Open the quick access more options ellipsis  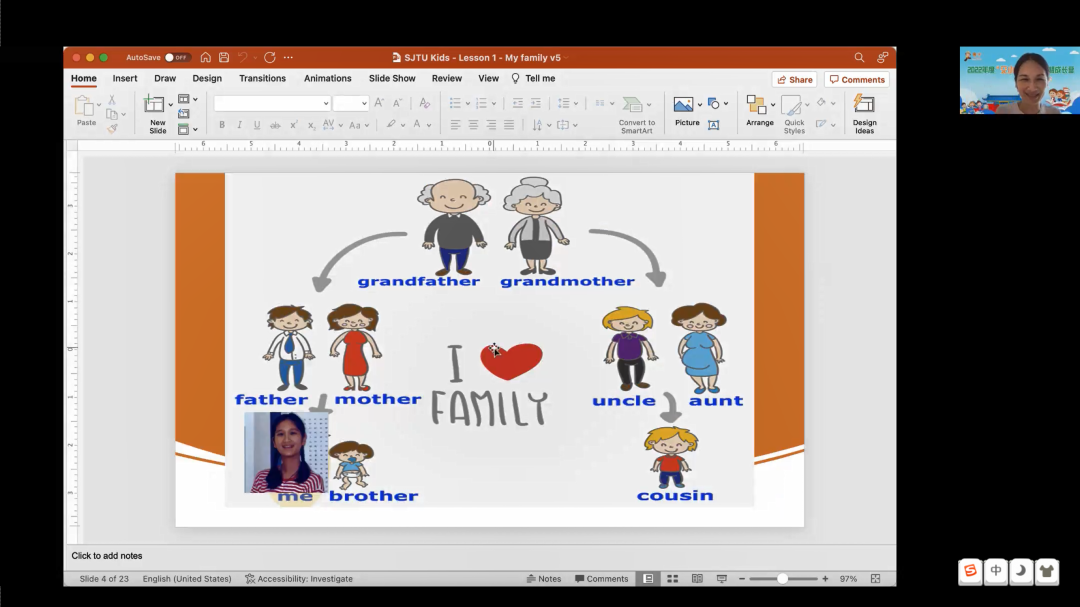click(x=288, y=58)
